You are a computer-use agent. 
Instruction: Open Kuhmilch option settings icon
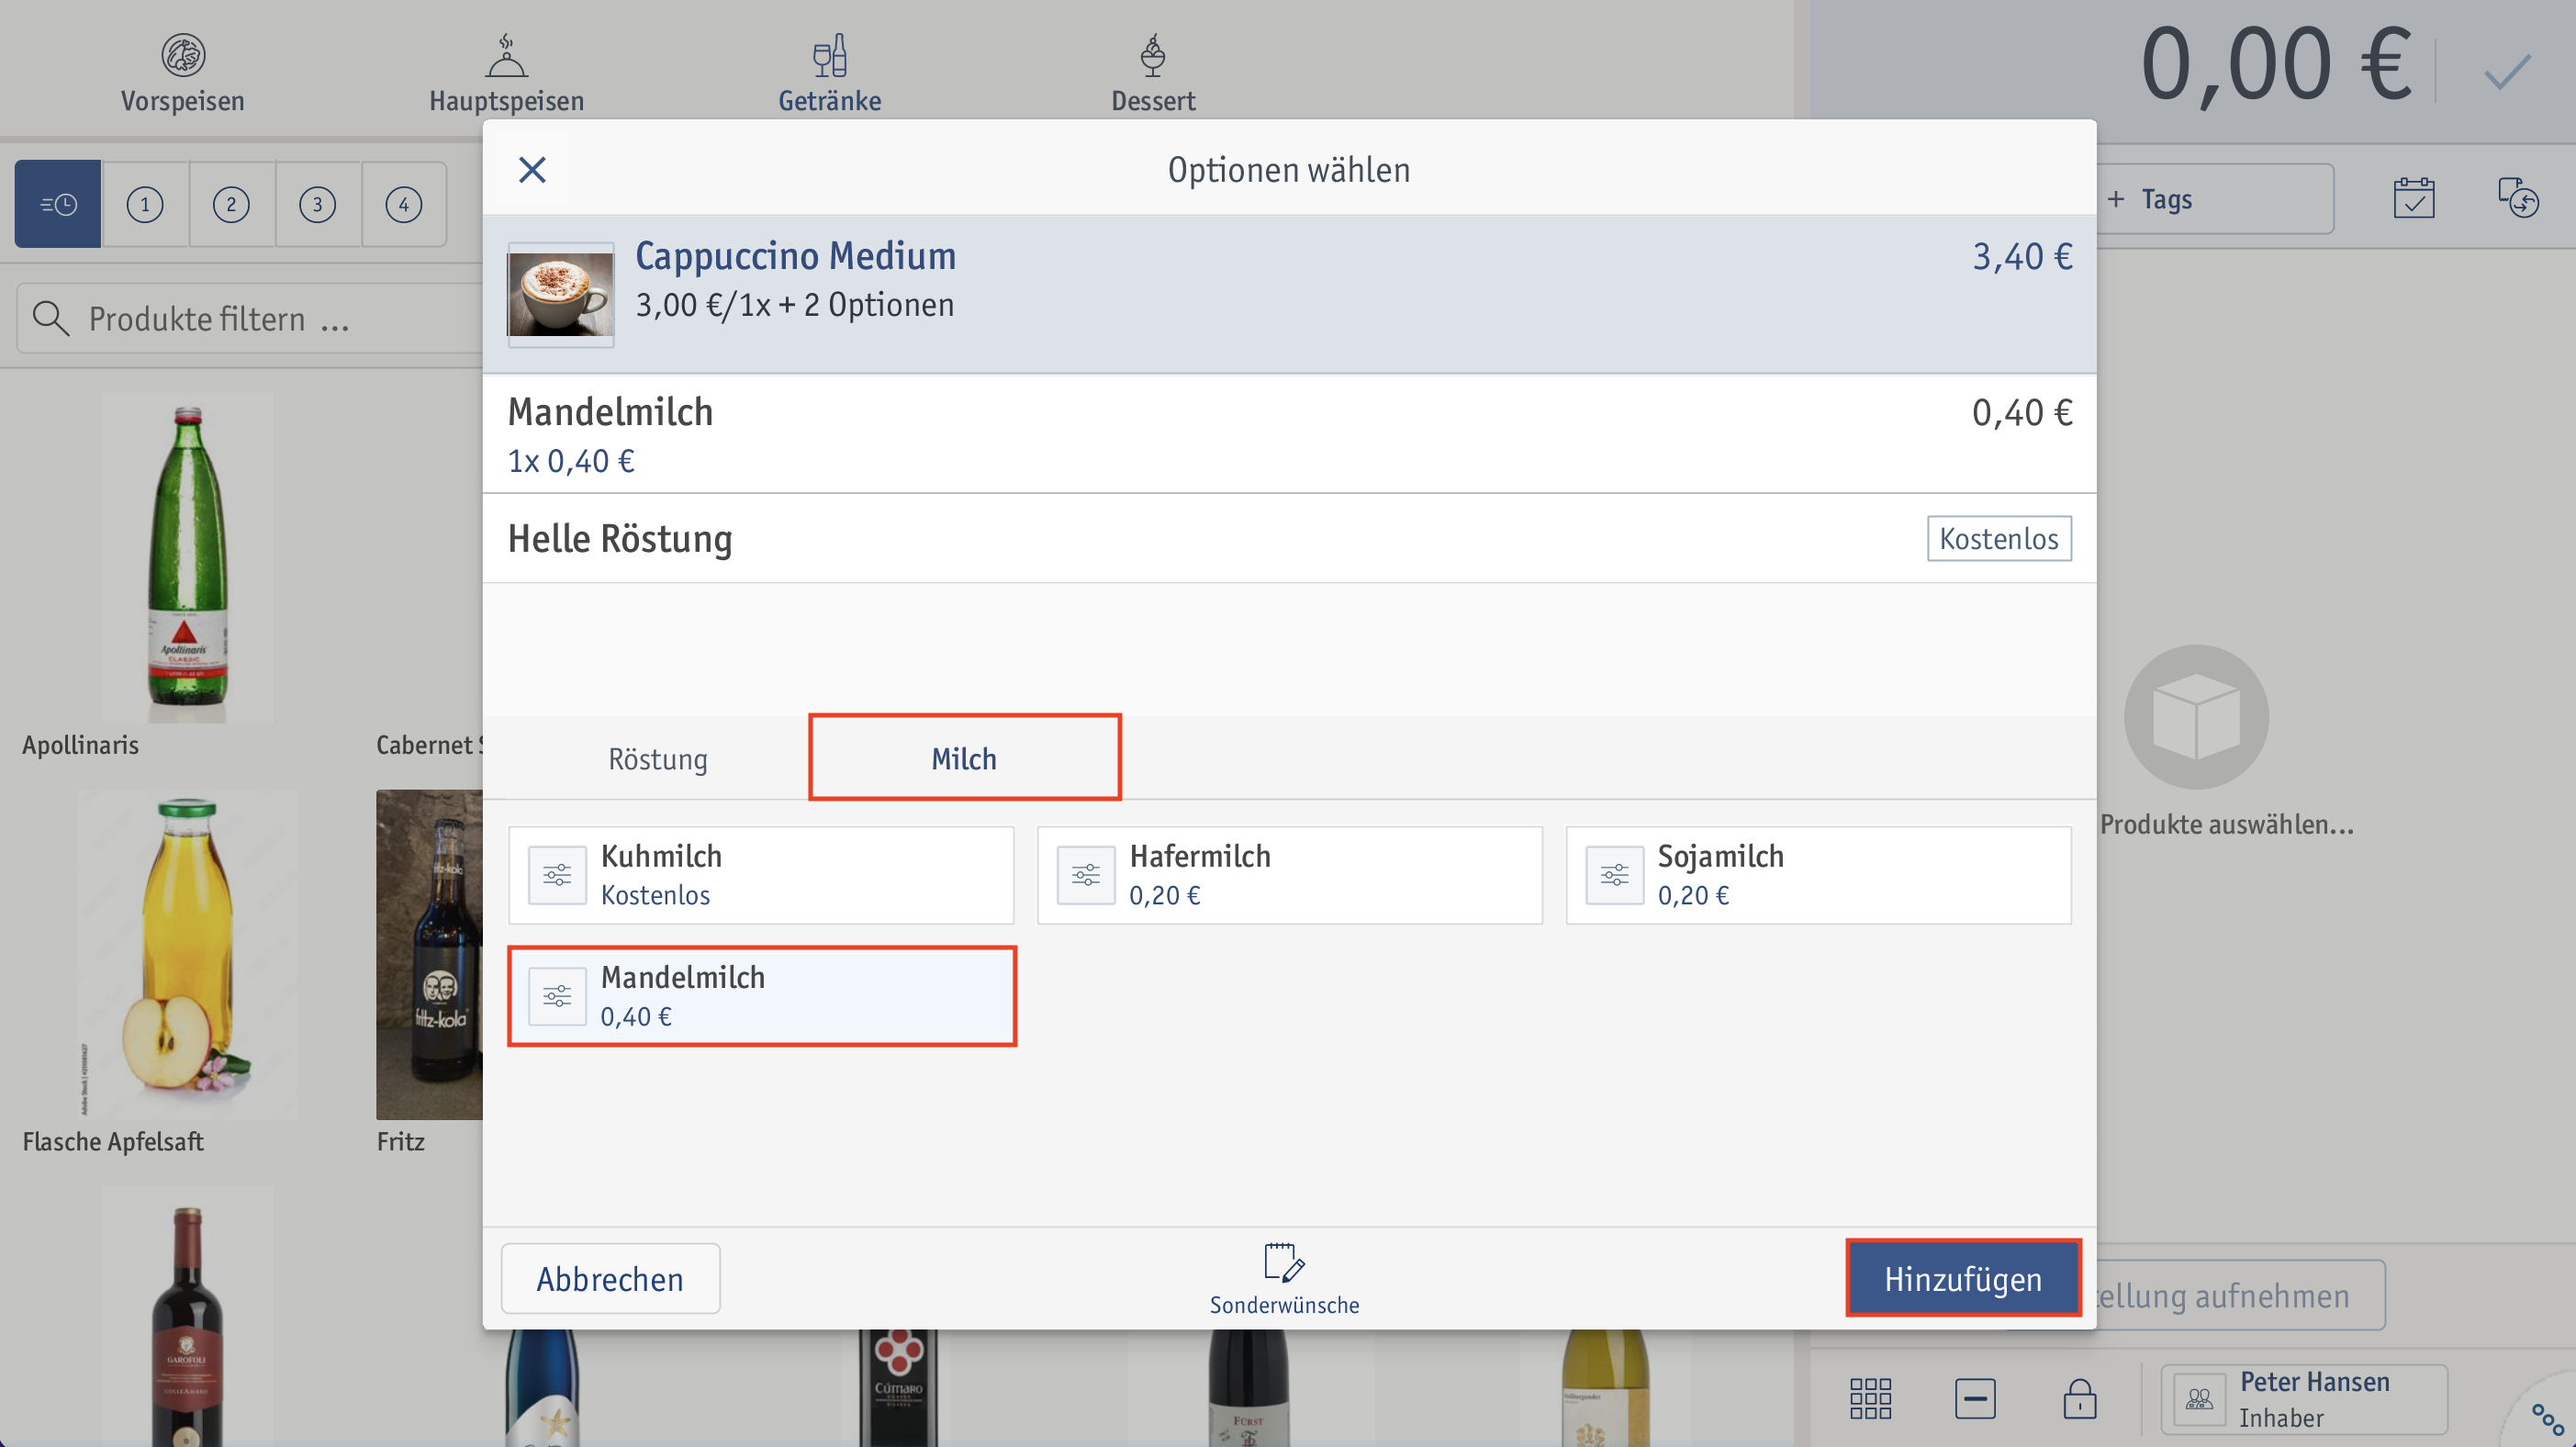pyautogui.click(x=557, y=875)
